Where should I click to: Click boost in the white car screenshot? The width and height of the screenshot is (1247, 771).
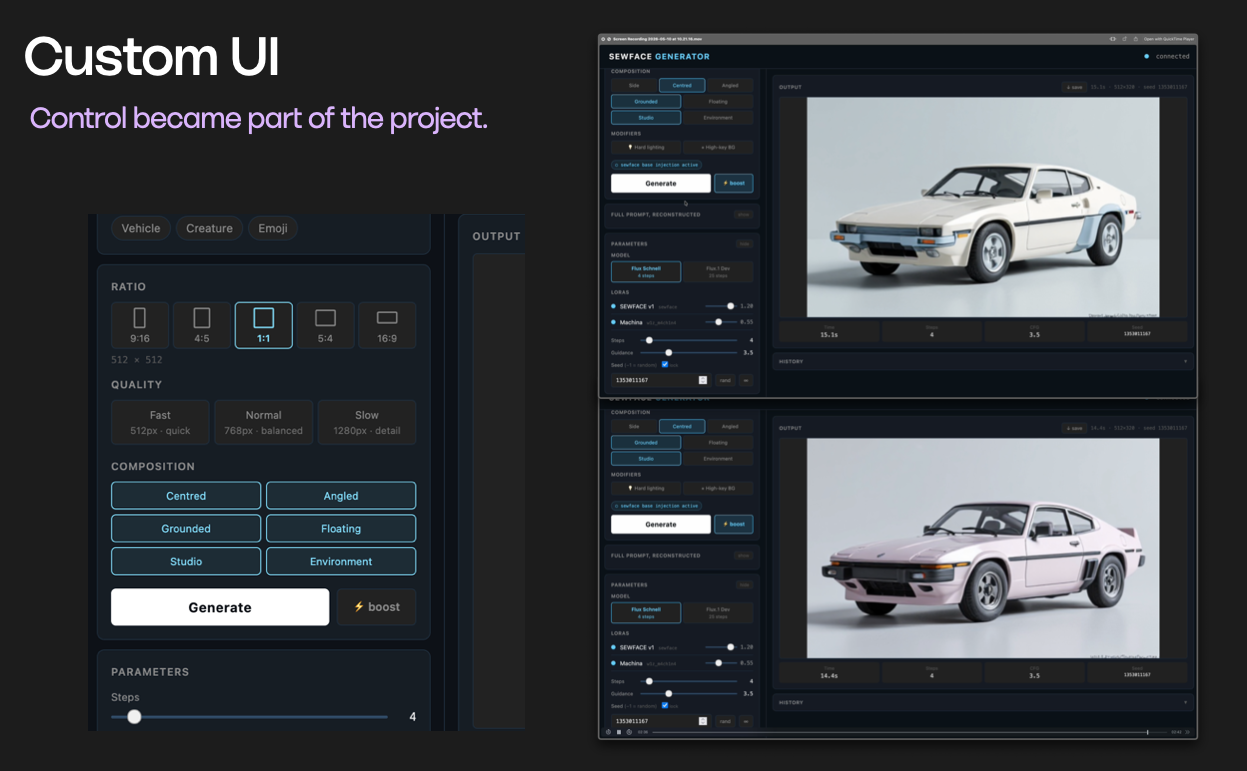click(734, 184)
